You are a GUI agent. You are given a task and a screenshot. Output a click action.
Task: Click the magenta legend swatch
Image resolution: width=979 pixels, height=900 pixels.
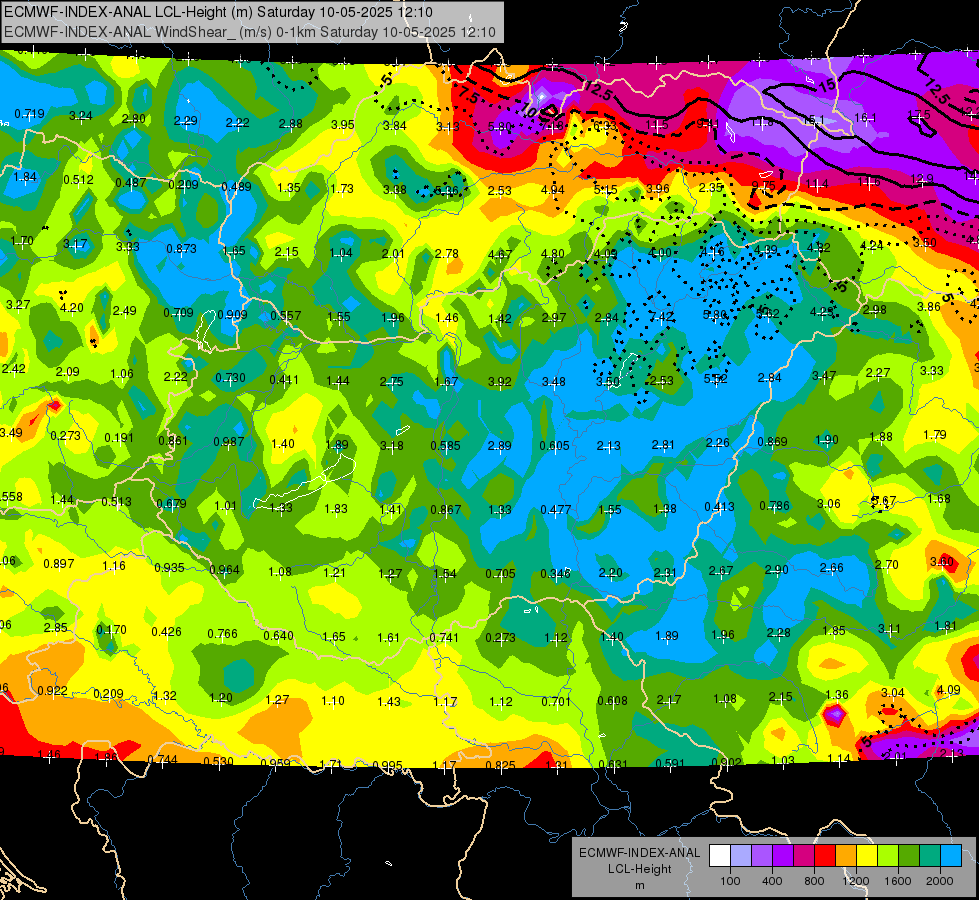pos(804,856)
